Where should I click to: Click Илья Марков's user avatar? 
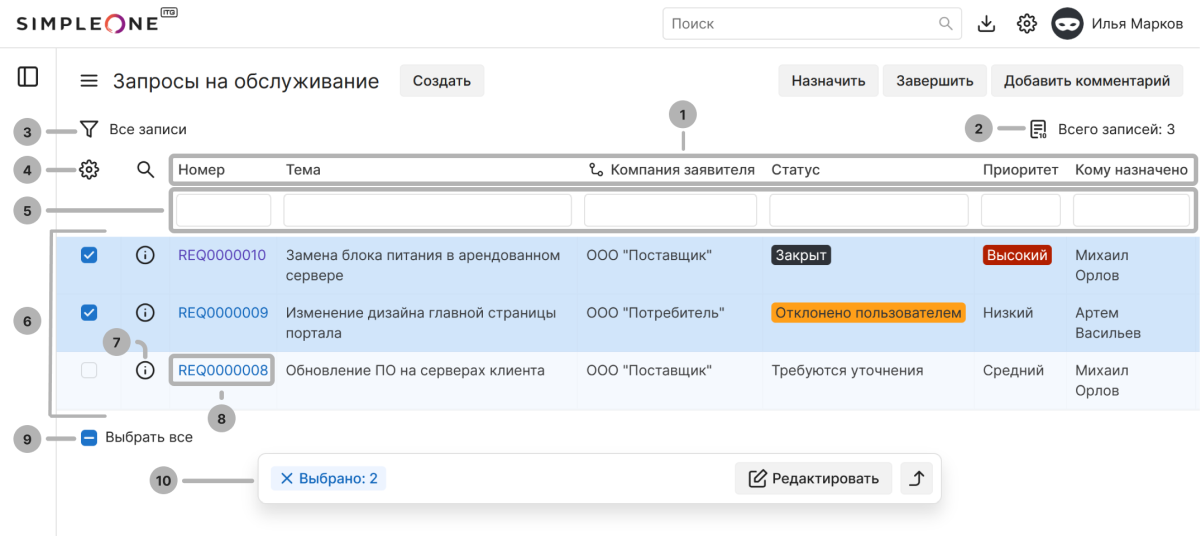click(x=1067, y=23)
